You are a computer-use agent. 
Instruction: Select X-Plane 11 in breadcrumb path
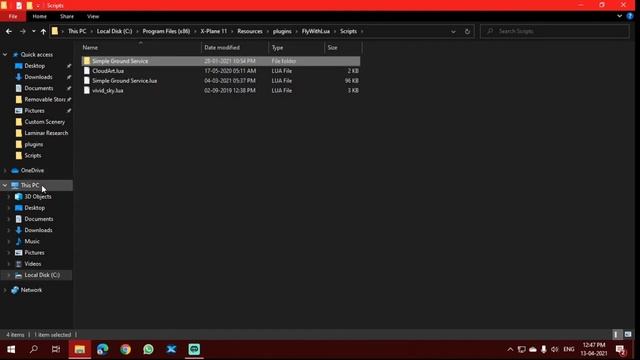click(213, 31)
